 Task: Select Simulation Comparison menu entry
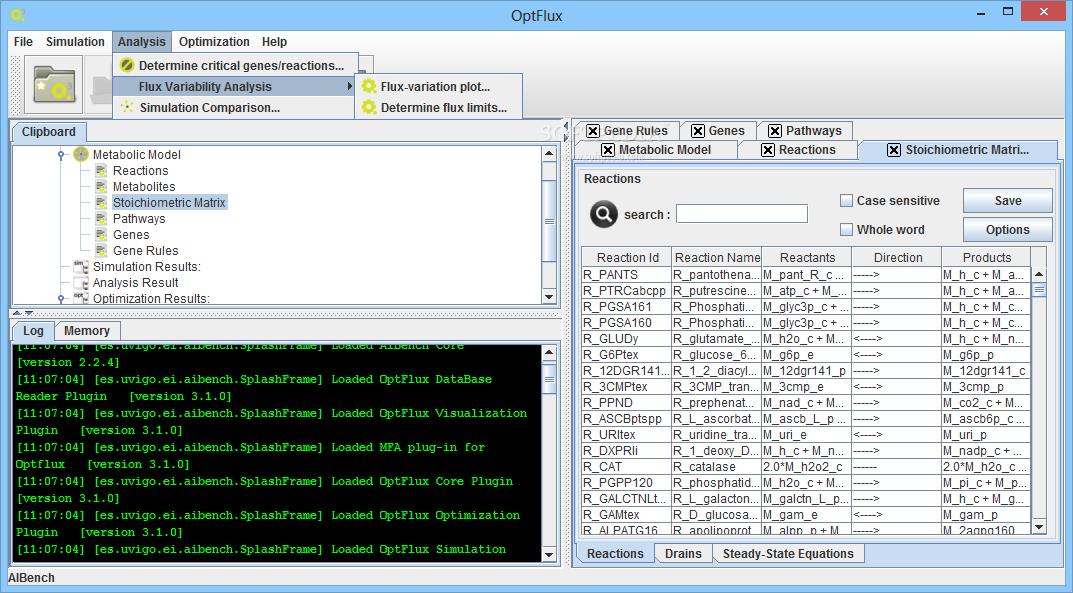click(233, 107)
